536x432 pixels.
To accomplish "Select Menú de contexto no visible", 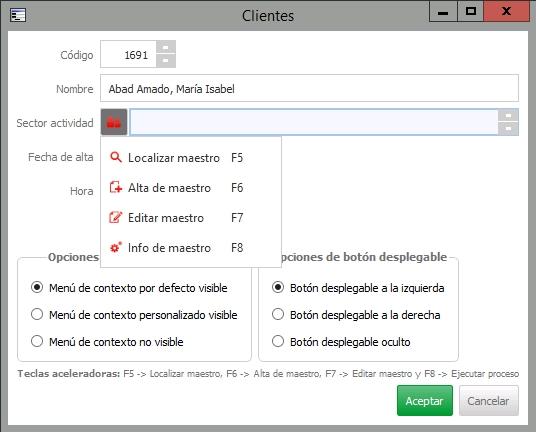I will [37, 341].
